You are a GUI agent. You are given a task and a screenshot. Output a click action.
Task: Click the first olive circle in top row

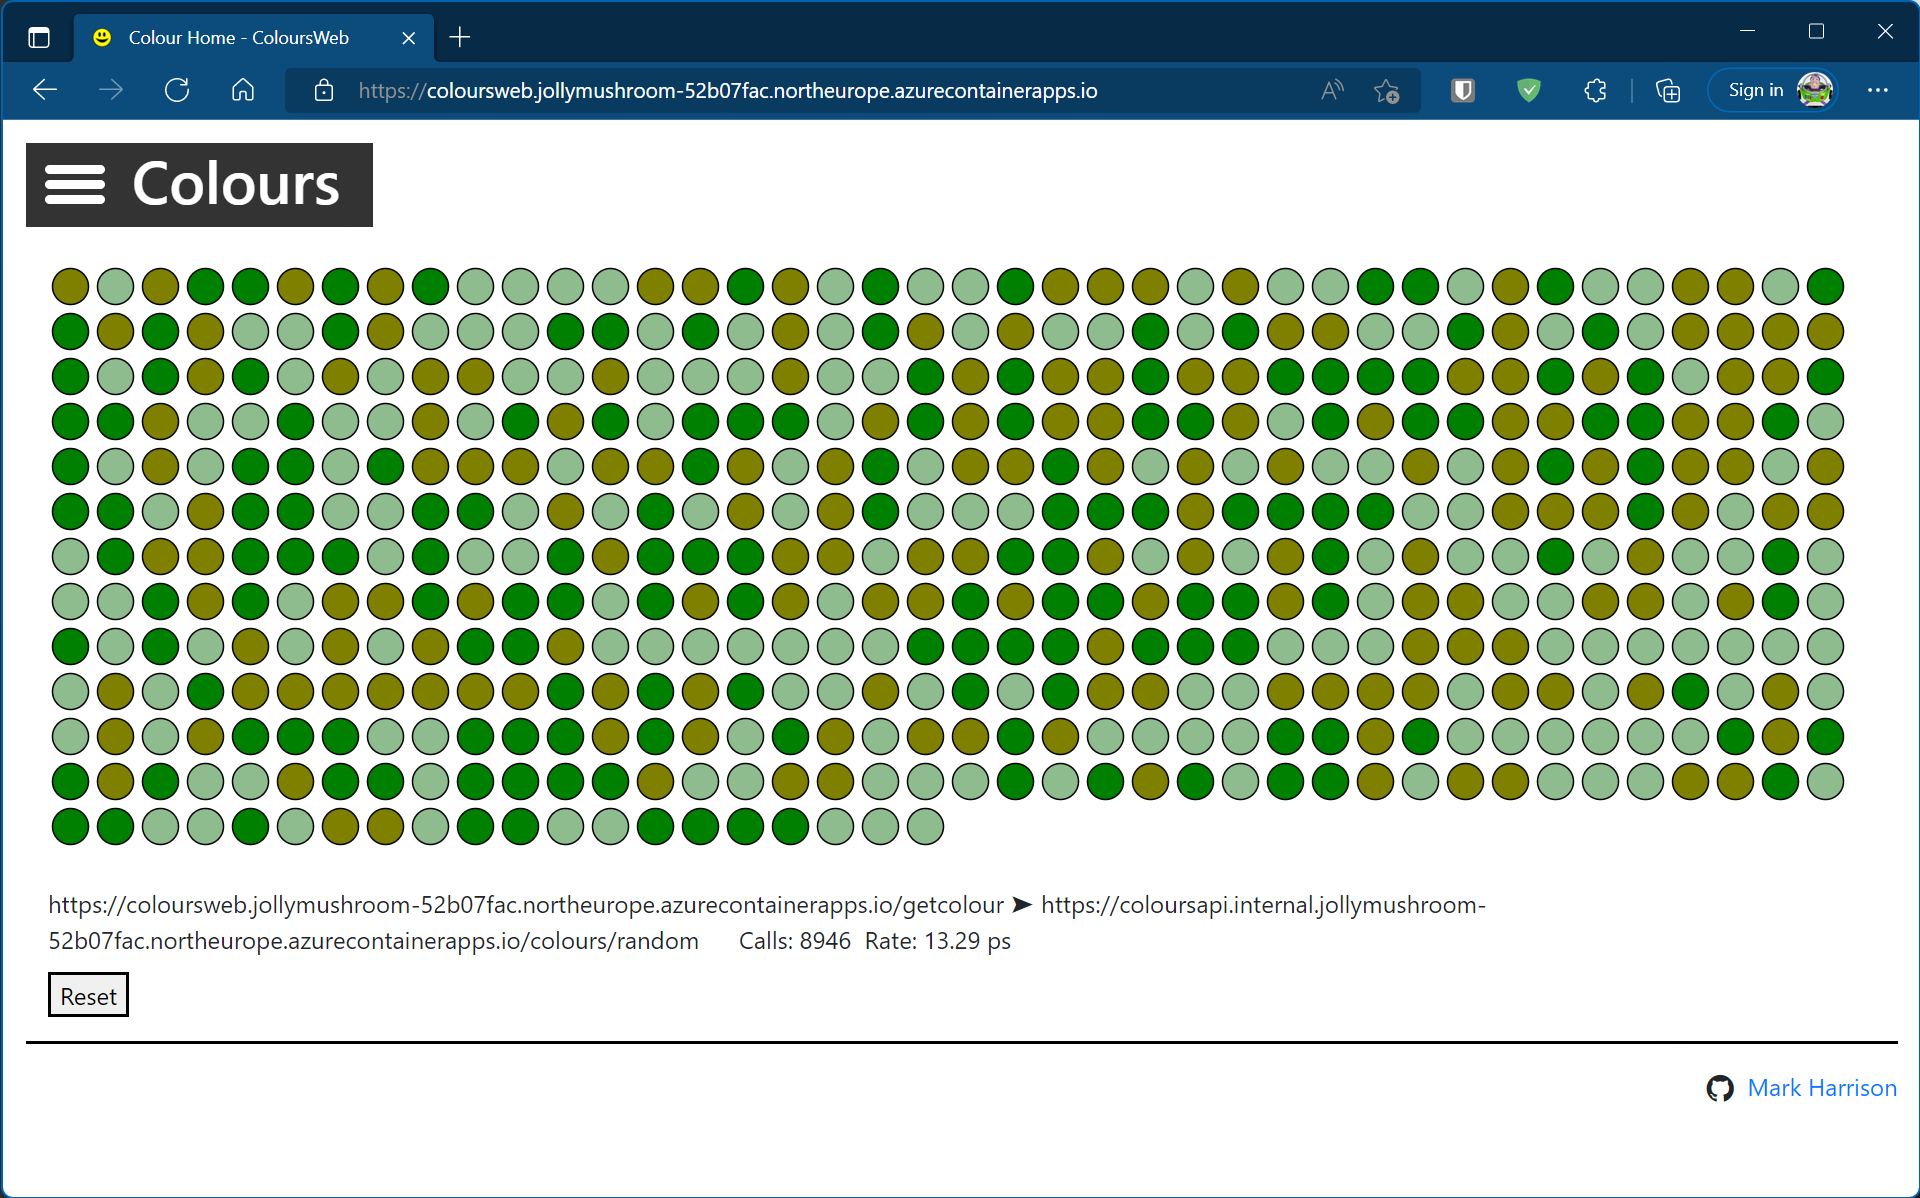(x=70, y=286)
